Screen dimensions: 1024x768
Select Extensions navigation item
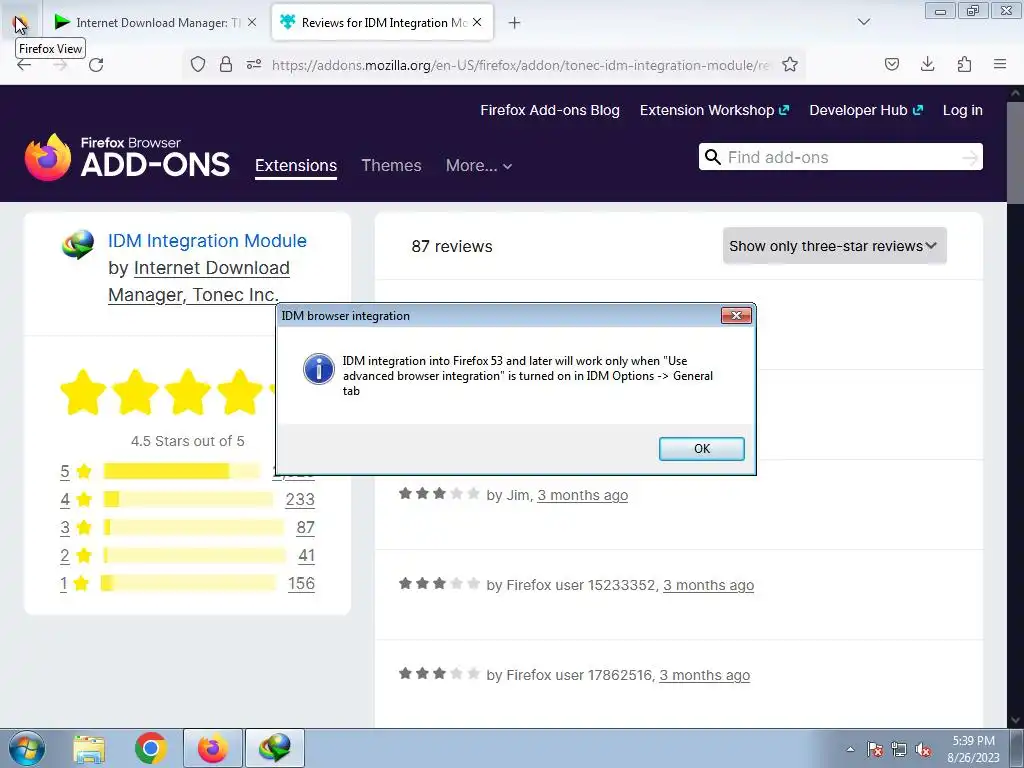point(296,166)
